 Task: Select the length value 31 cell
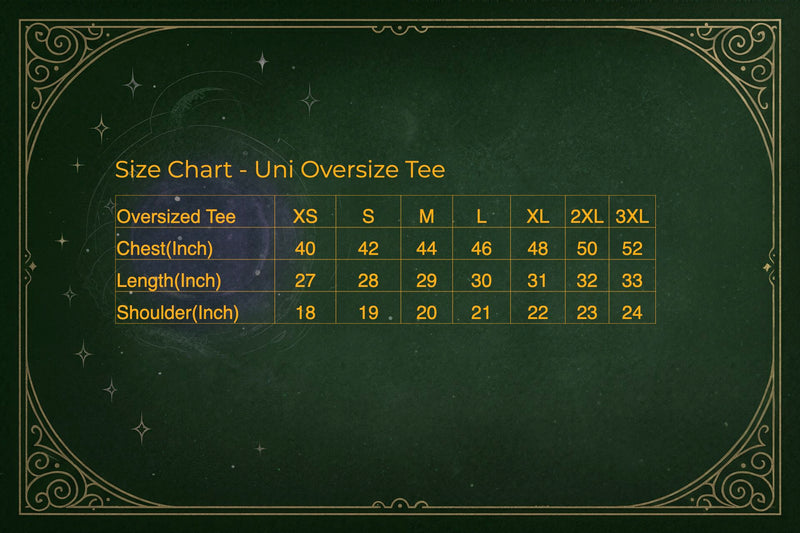(x=538, y=281)
